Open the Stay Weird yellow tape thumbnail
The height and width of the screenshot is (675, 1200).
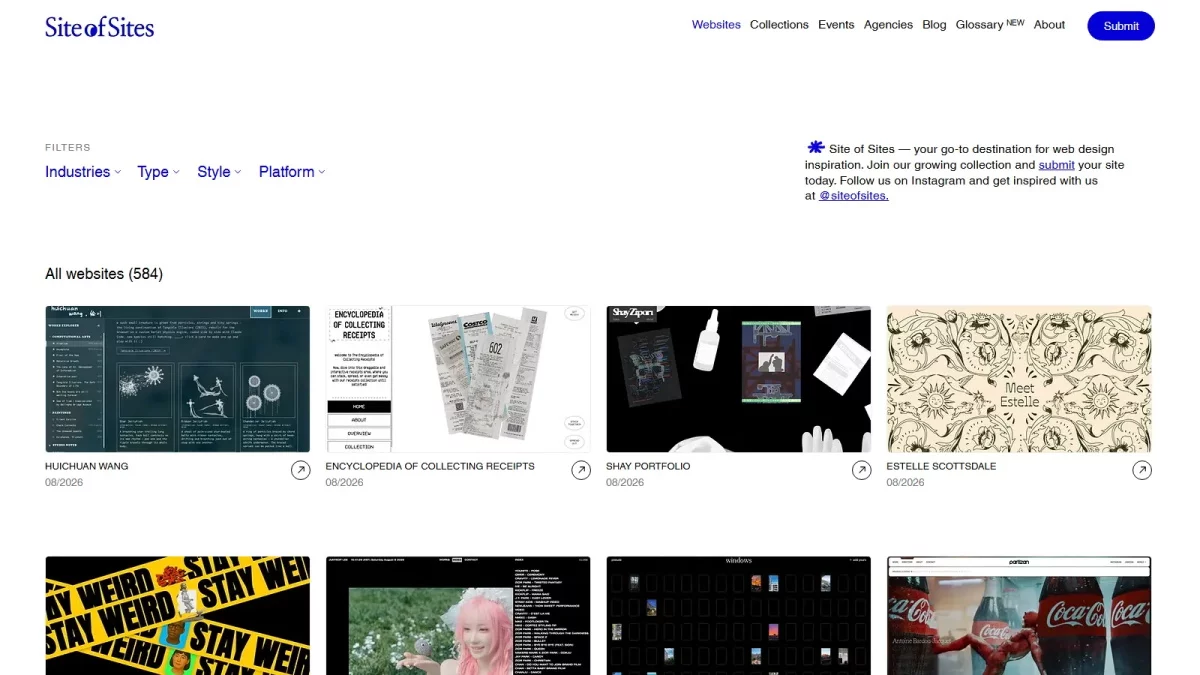[178, 616]
